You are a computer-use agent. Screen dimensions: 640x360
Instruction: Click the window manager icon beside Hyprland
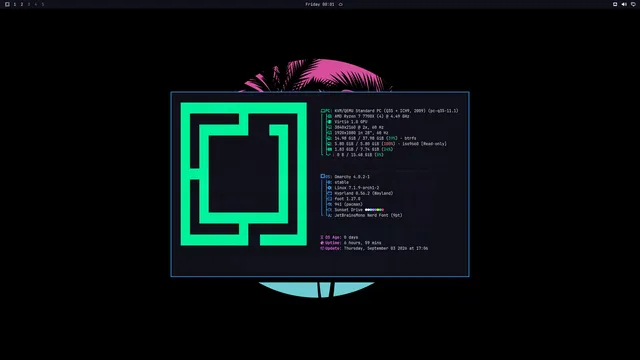pos(329,193)
